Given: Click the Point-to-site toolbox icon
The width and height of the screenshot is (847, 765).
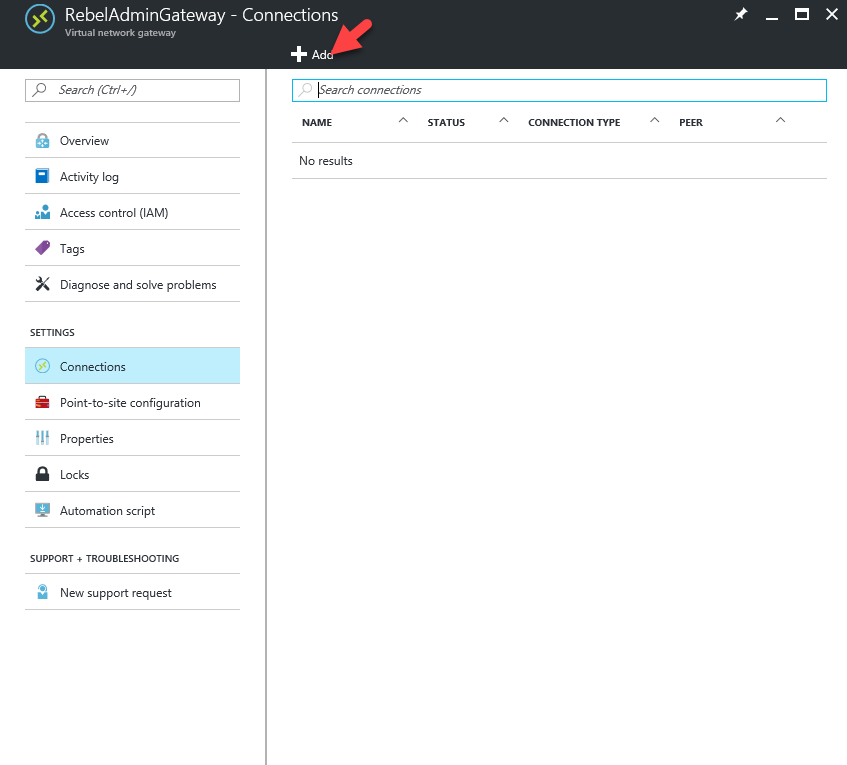Looking at the screenshot, I should pyautogui.click(x=42, y=402).
